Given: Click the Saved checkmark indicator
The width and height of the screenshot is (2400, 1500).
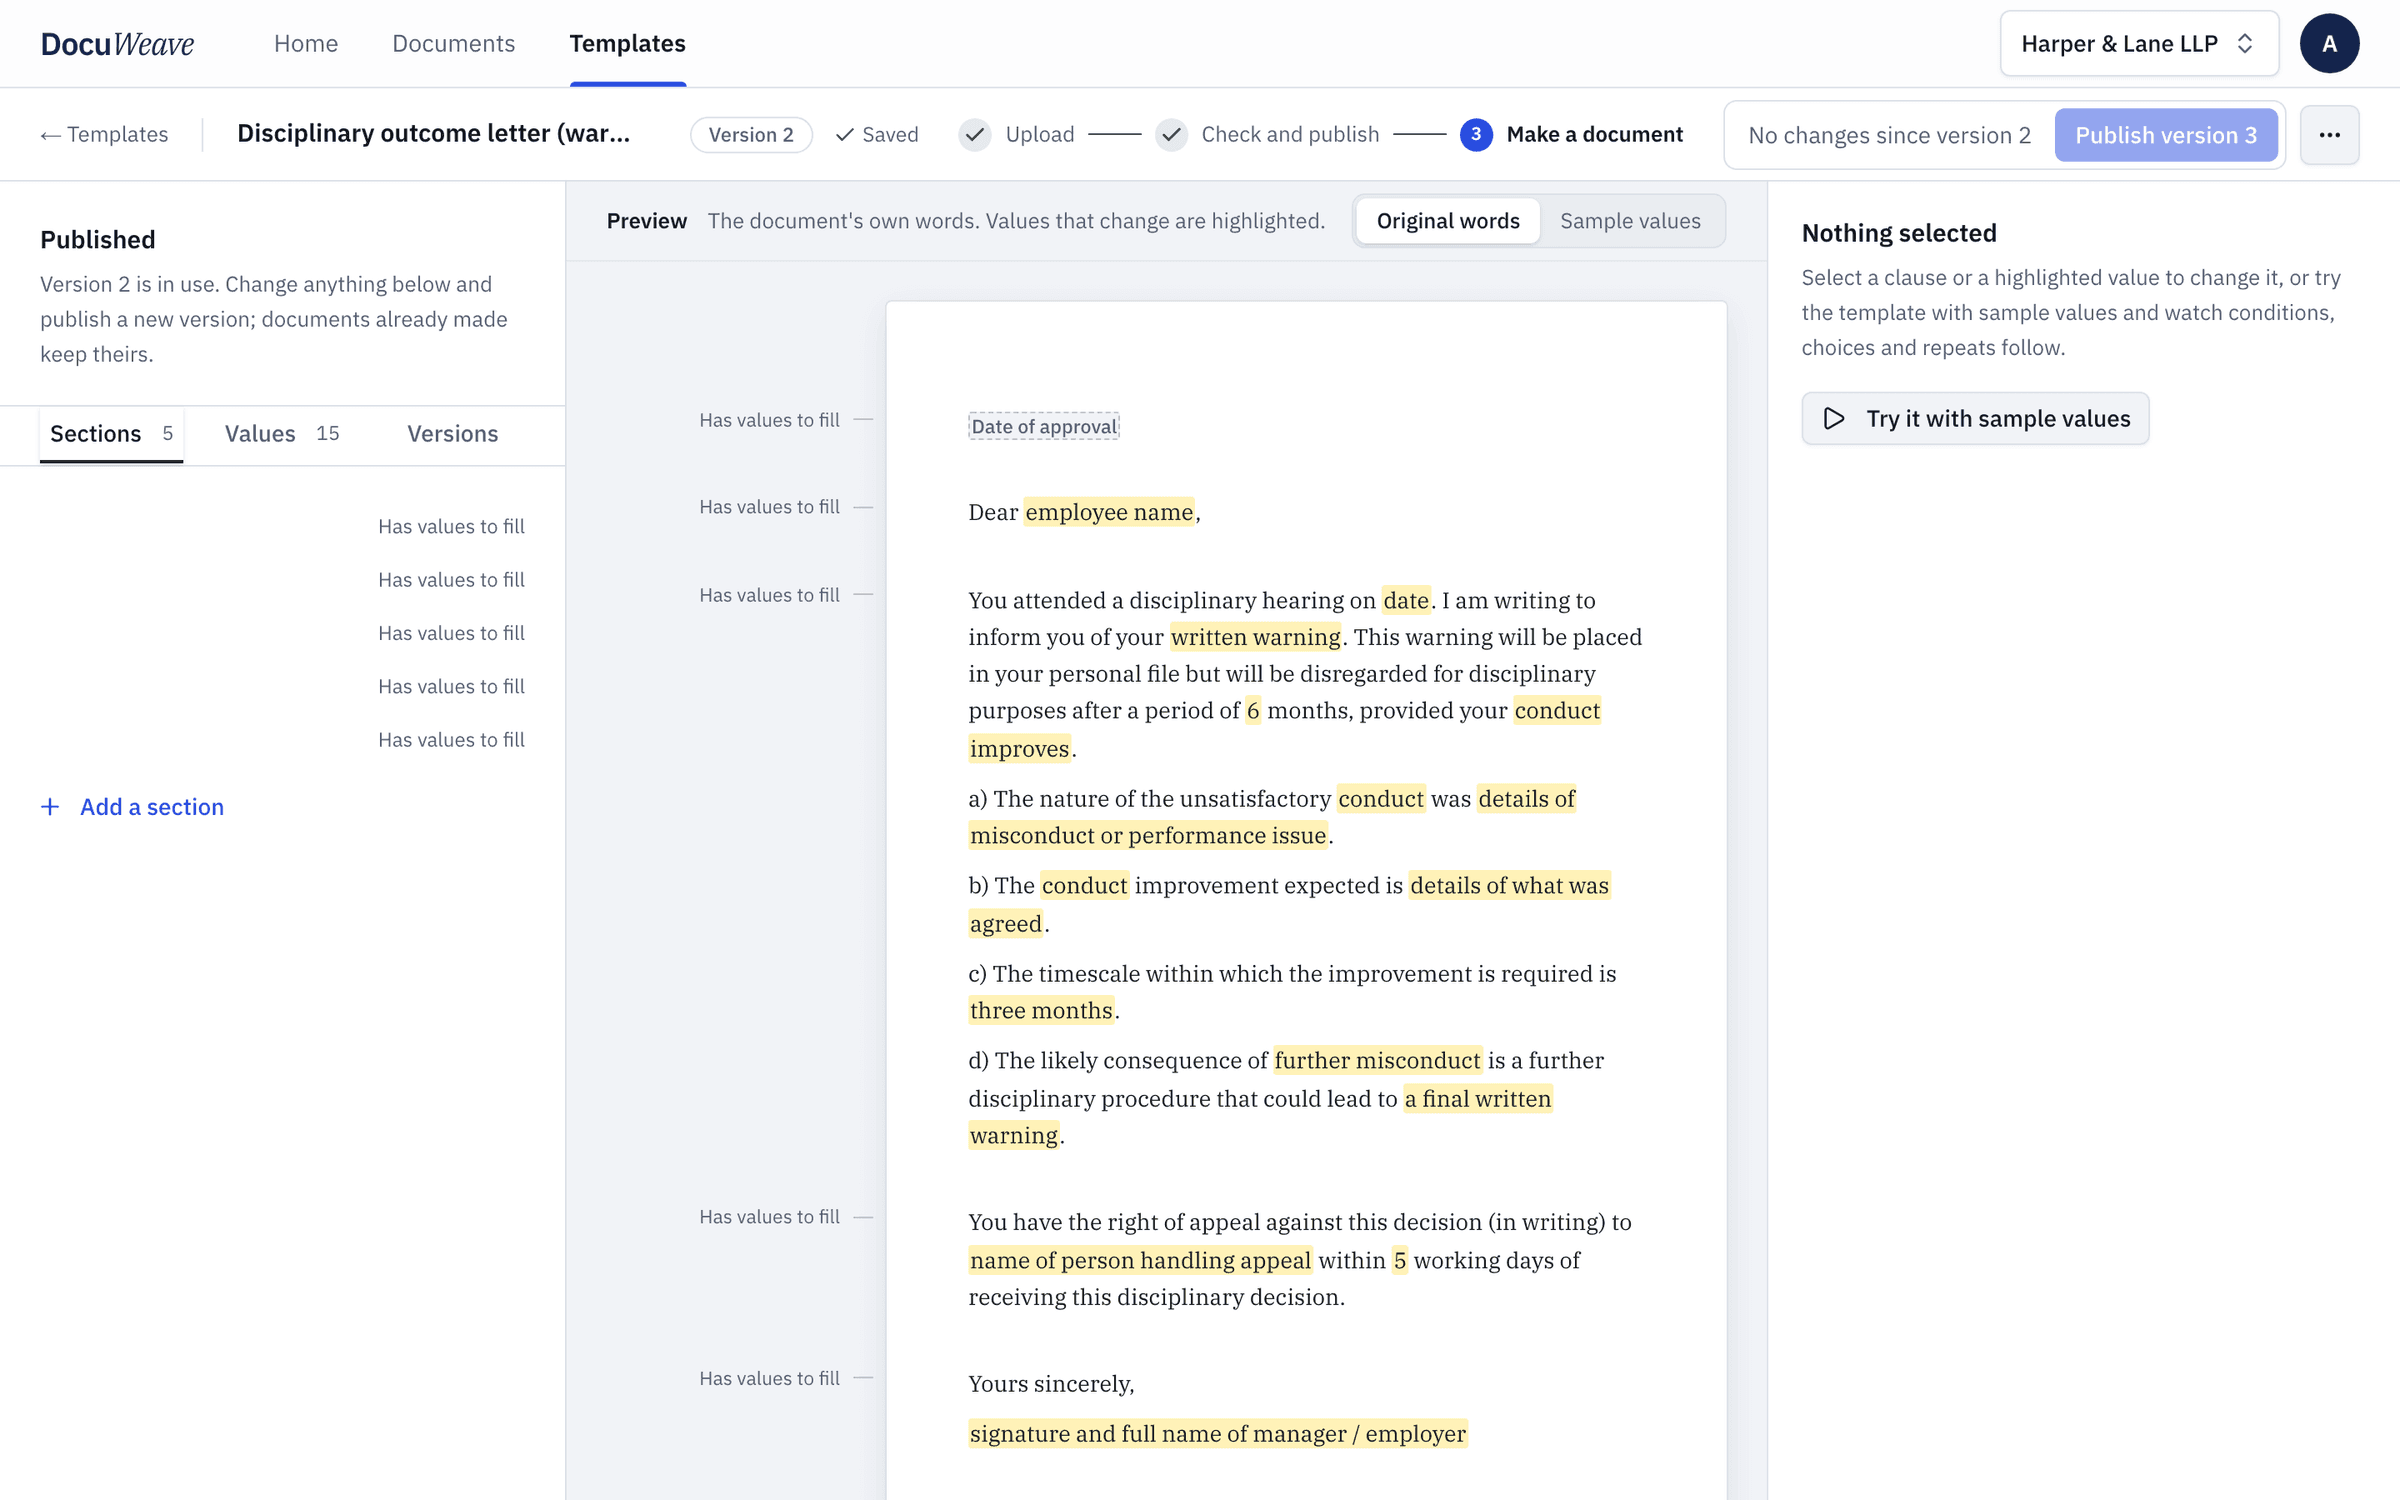Looking at the screenshot, I should pyautogui.click(x=877, y=135).
